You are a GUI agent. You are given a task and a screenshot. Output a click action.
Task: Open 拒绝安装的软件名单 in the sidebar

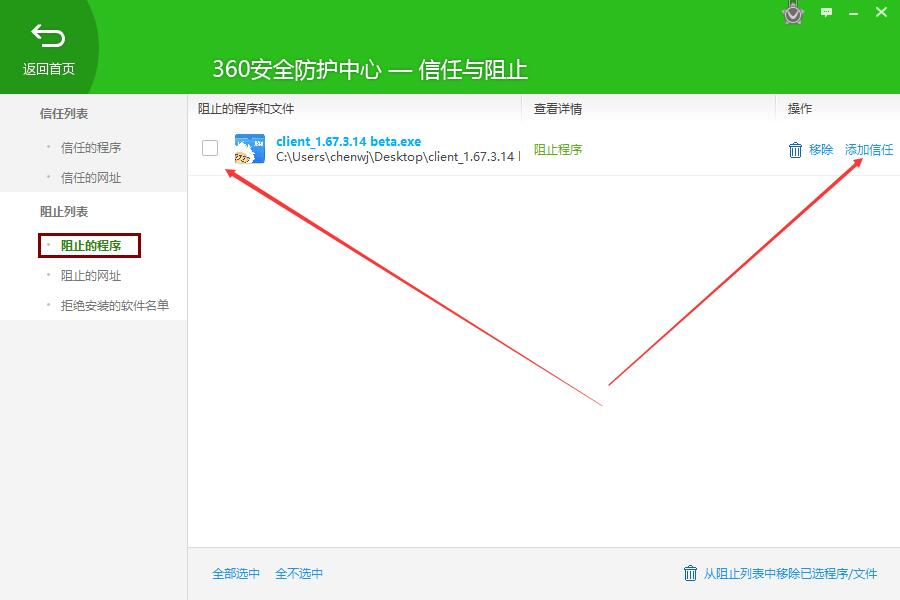tap(115, 305)
